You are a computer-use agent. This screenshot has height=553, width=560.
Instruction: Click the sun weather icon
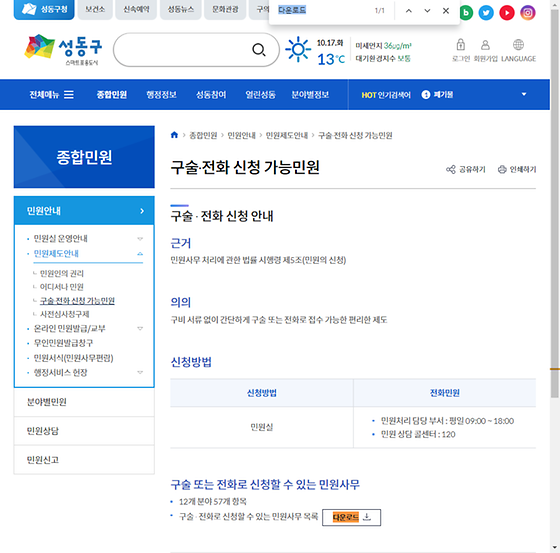(298, 49)
